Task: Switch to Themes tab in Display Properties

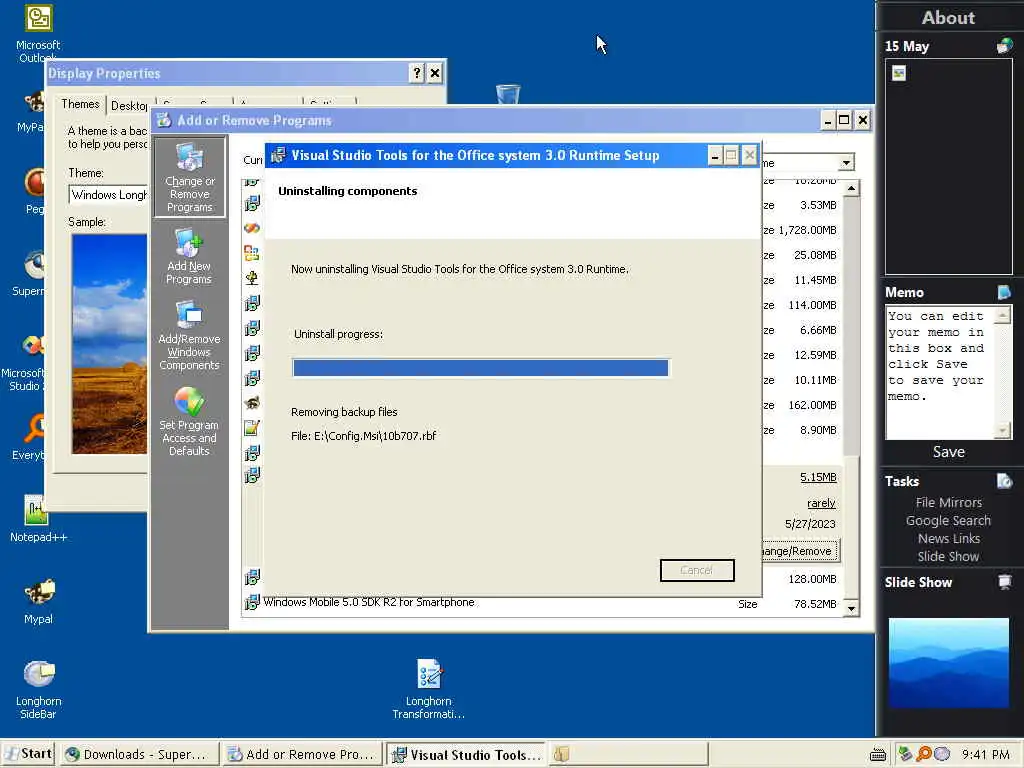Action: click(x=80, y=104)
